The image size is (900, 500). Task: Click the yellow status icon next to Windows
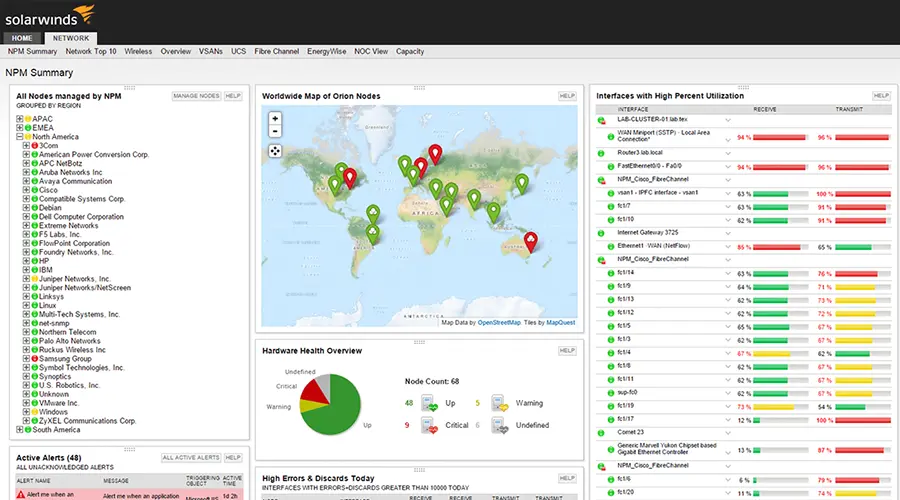[34, 412]
